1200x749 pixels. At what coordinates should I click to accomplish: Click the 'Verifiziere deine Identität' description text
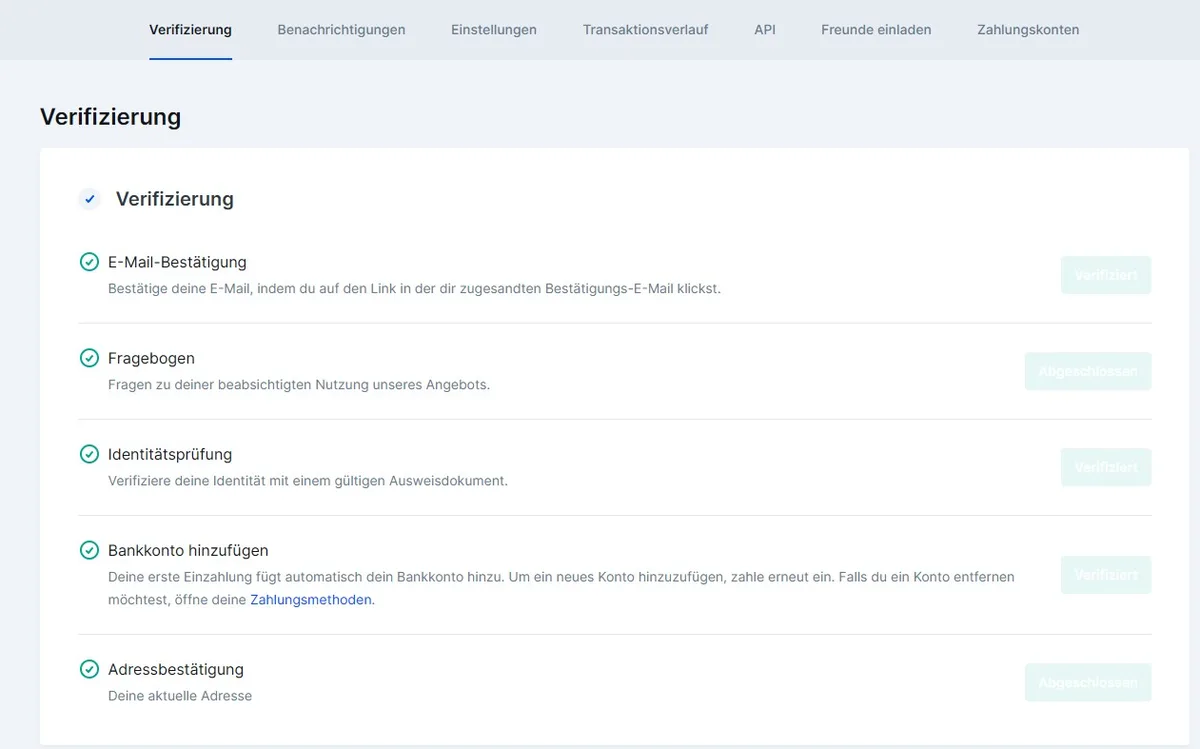coord(308,480)
